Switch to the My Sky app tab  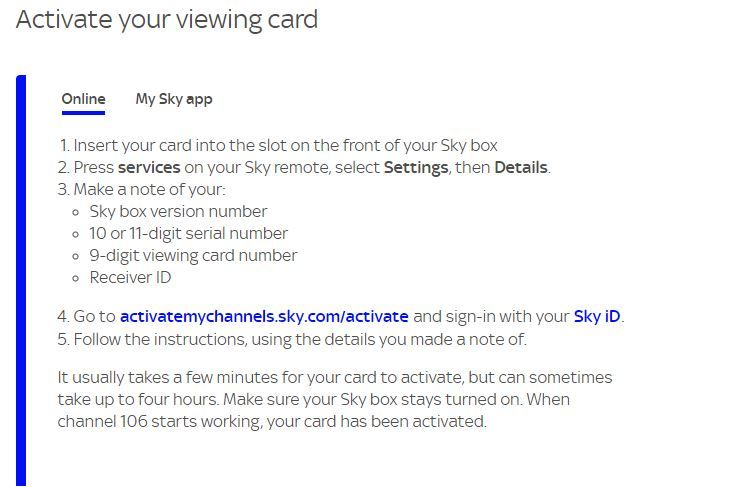click(174, 99)
